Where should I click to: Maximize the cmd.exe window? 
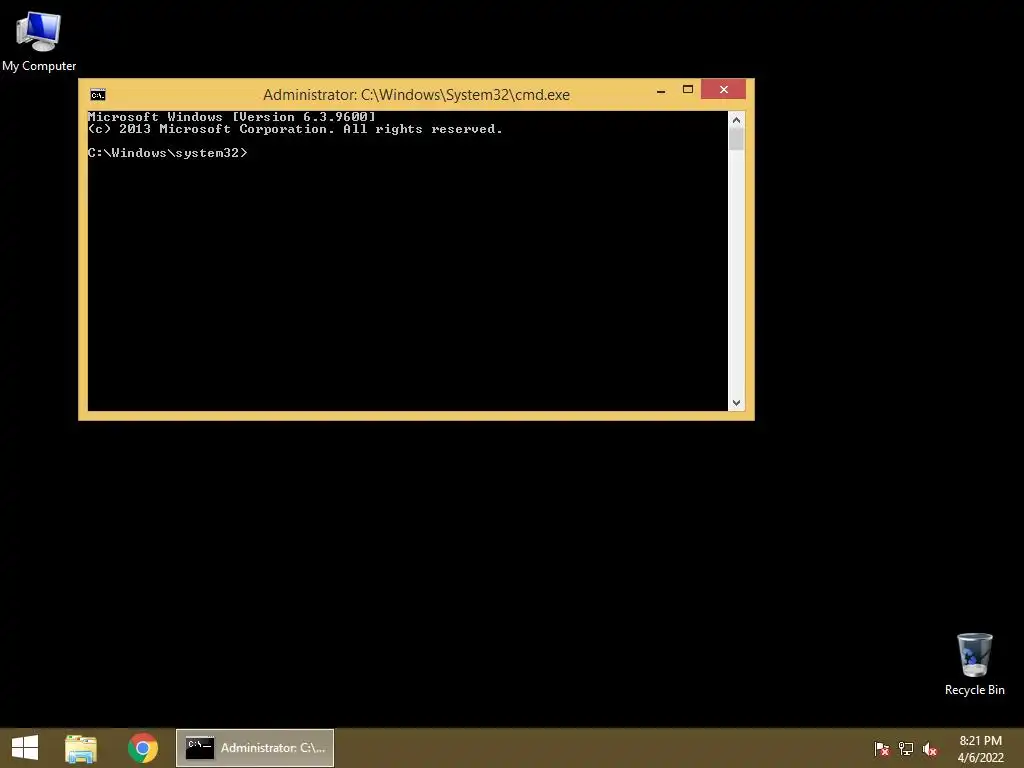[x=688, y=89]
